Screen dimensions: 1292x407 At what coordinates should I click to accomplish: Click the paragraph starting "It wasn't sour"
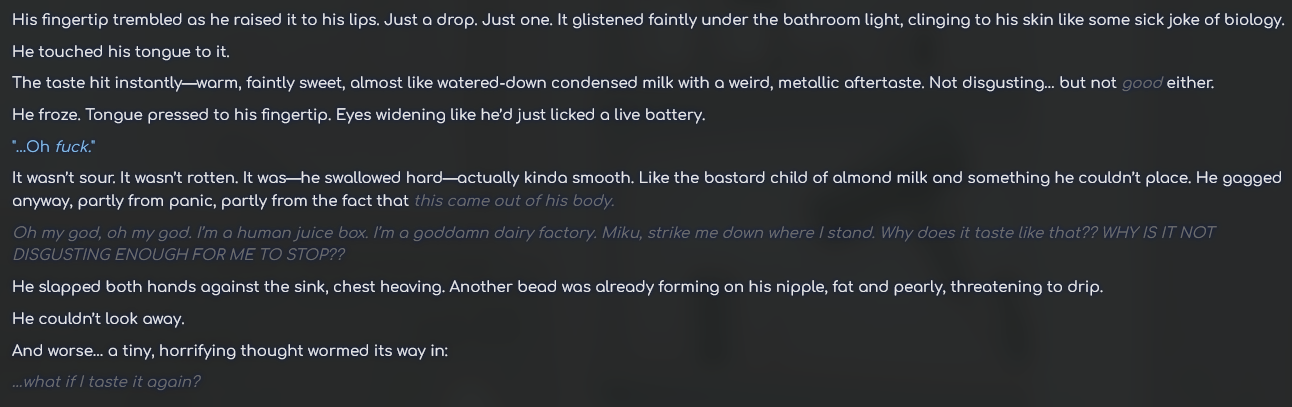tap(646, 189)
